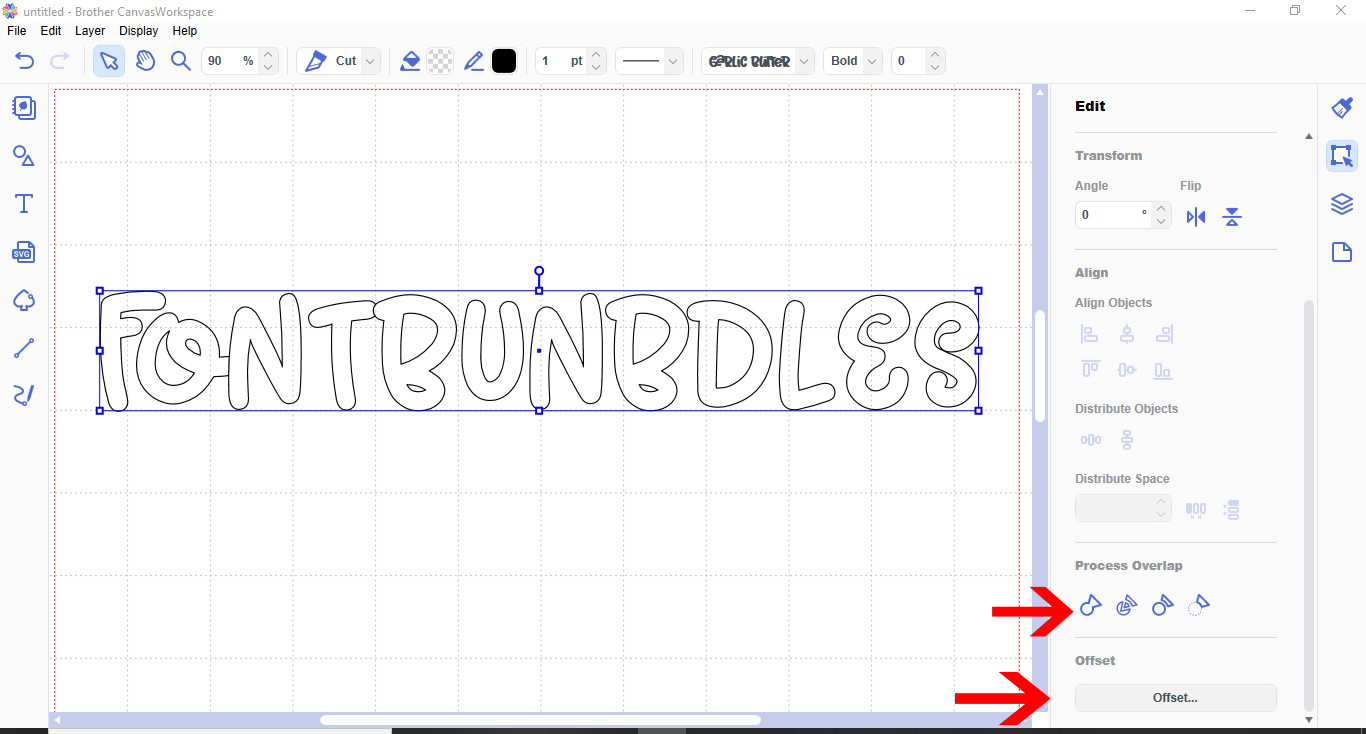Screen dimensions: 1366x734
Task: Click the line color pencil icon
Action: (x=474, y=61)
